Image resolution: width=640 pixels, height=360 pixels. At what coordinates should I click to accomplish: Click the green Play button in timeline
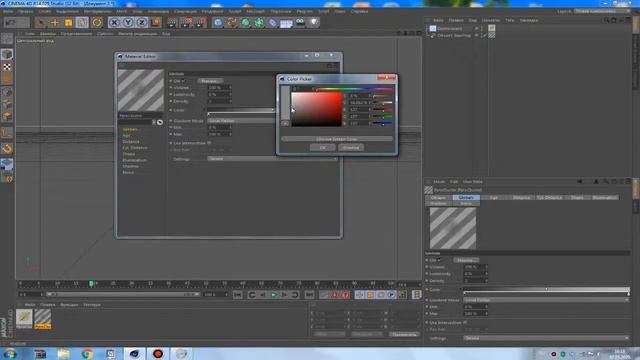[x=273, y=295]
